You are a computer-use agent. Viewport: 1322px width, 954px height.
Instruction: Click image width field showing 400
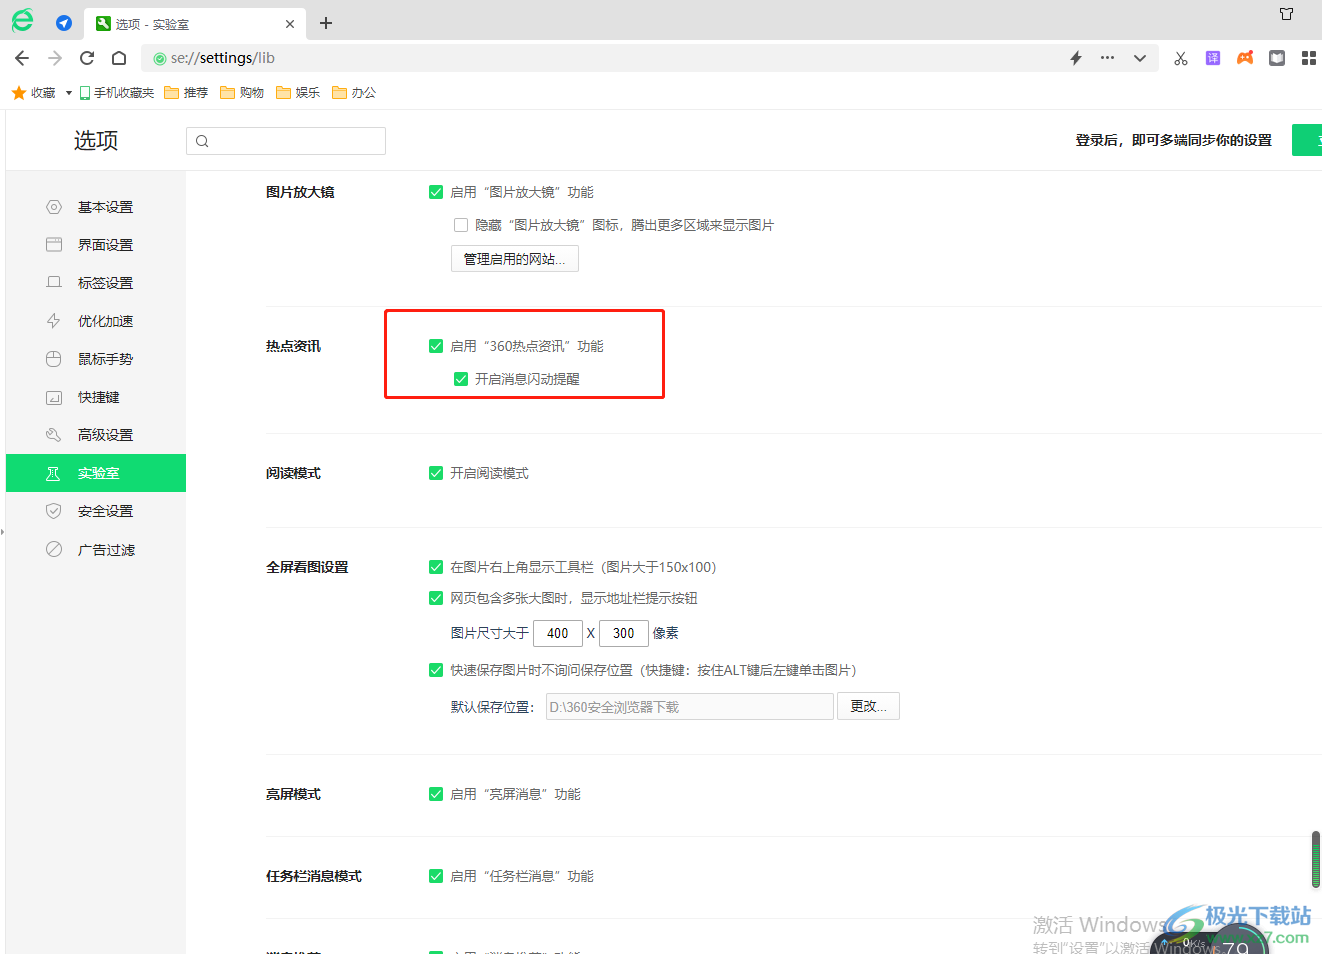(558, 633)
